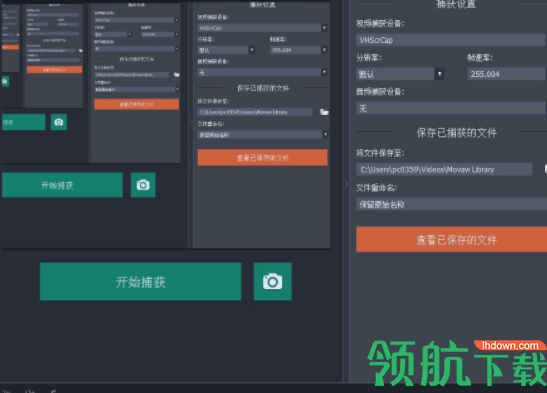Viewport: 547px width, 393px height.
Task: Open the 默认 resolution dropdown arrow in largest panel
Action: pyautogui.click(x=439, y=74)
